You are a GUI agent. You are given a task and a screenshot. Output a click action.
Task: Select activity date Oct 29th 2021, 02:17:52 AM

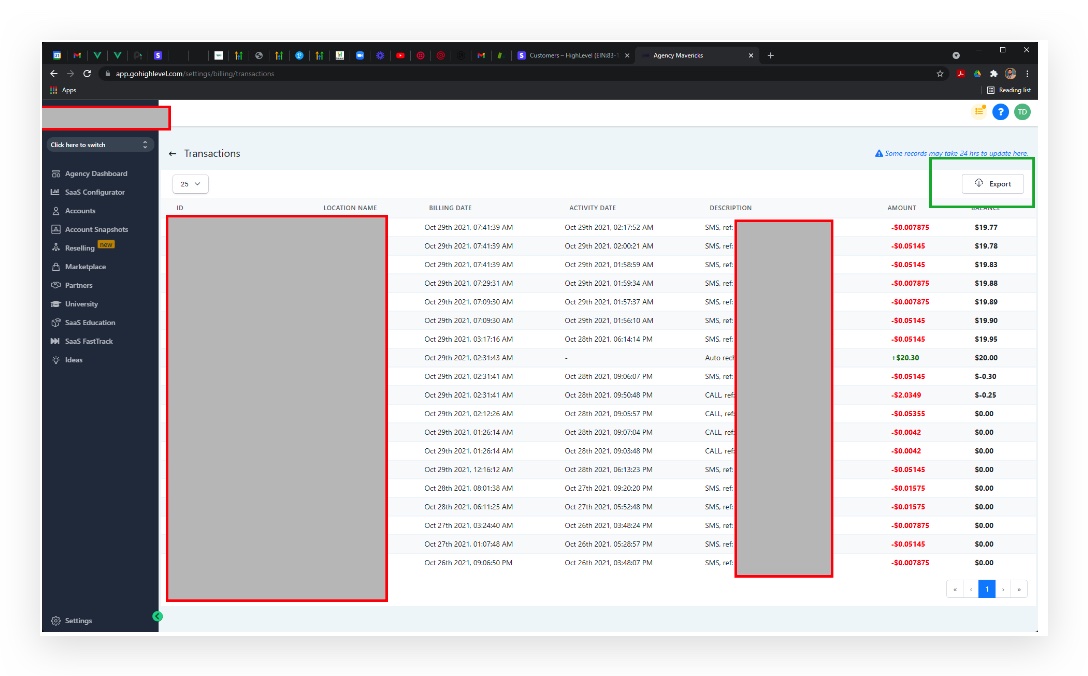point(609,228)
